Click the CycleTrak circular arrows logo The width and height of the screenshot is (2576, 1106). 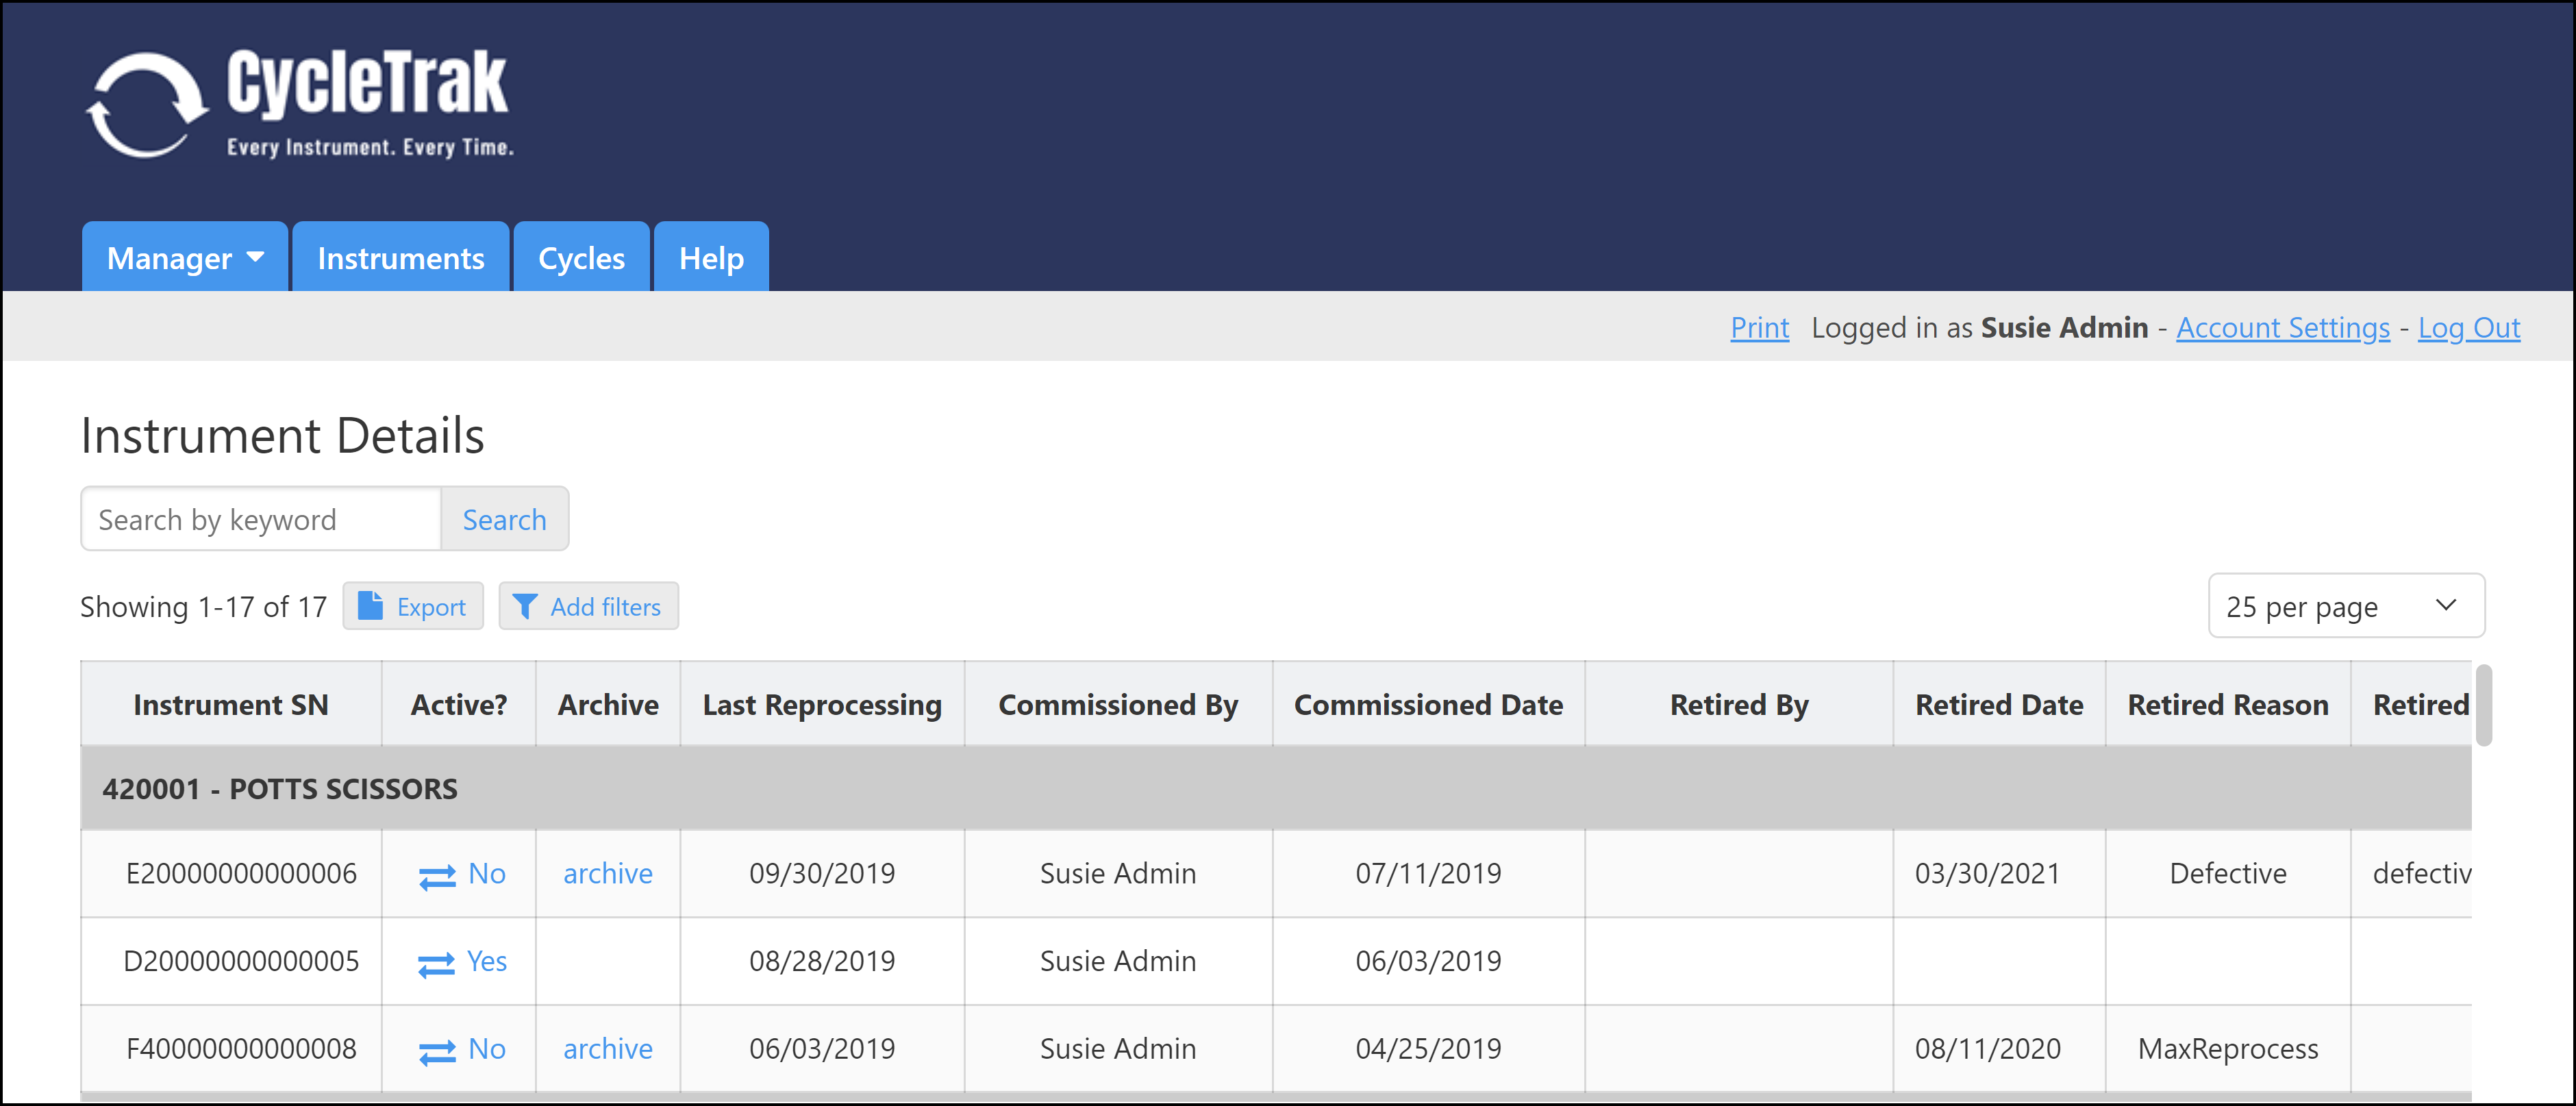[147, 105]
